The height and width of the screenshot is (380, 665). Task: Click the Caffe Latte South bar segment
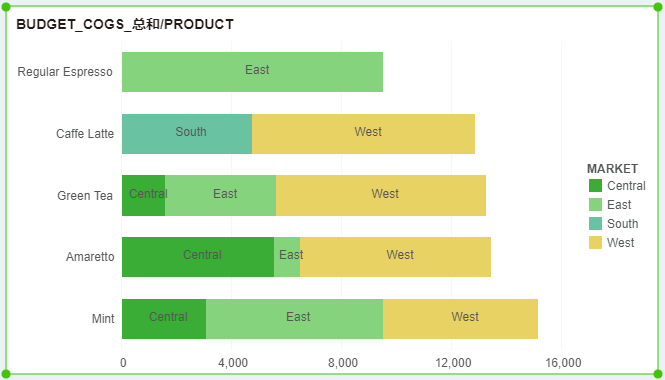coord(187,134)
